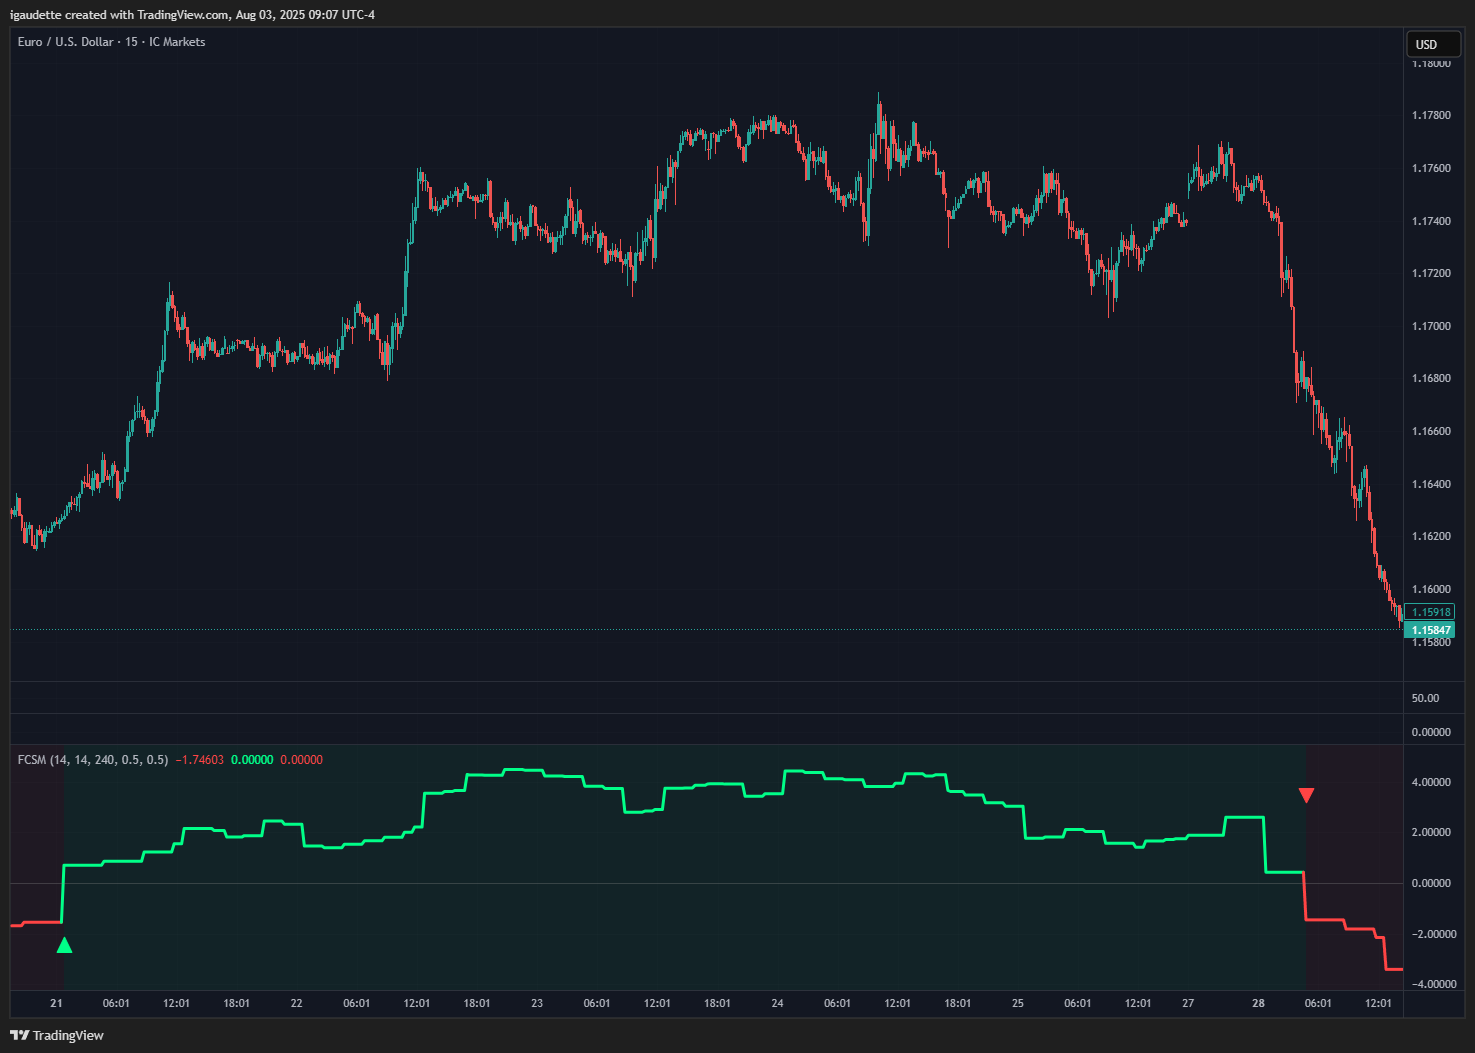Click the red down-triangle sell signal marker
Screen dimensions: 1475x1053
(1306, 795)
